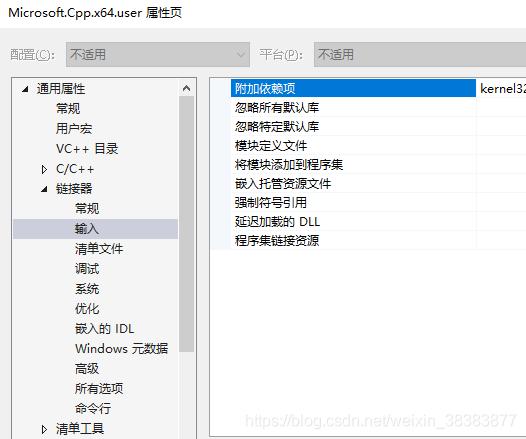
Task: Click the tree scrollbar up arrow
Action: [x=187, y=88]
